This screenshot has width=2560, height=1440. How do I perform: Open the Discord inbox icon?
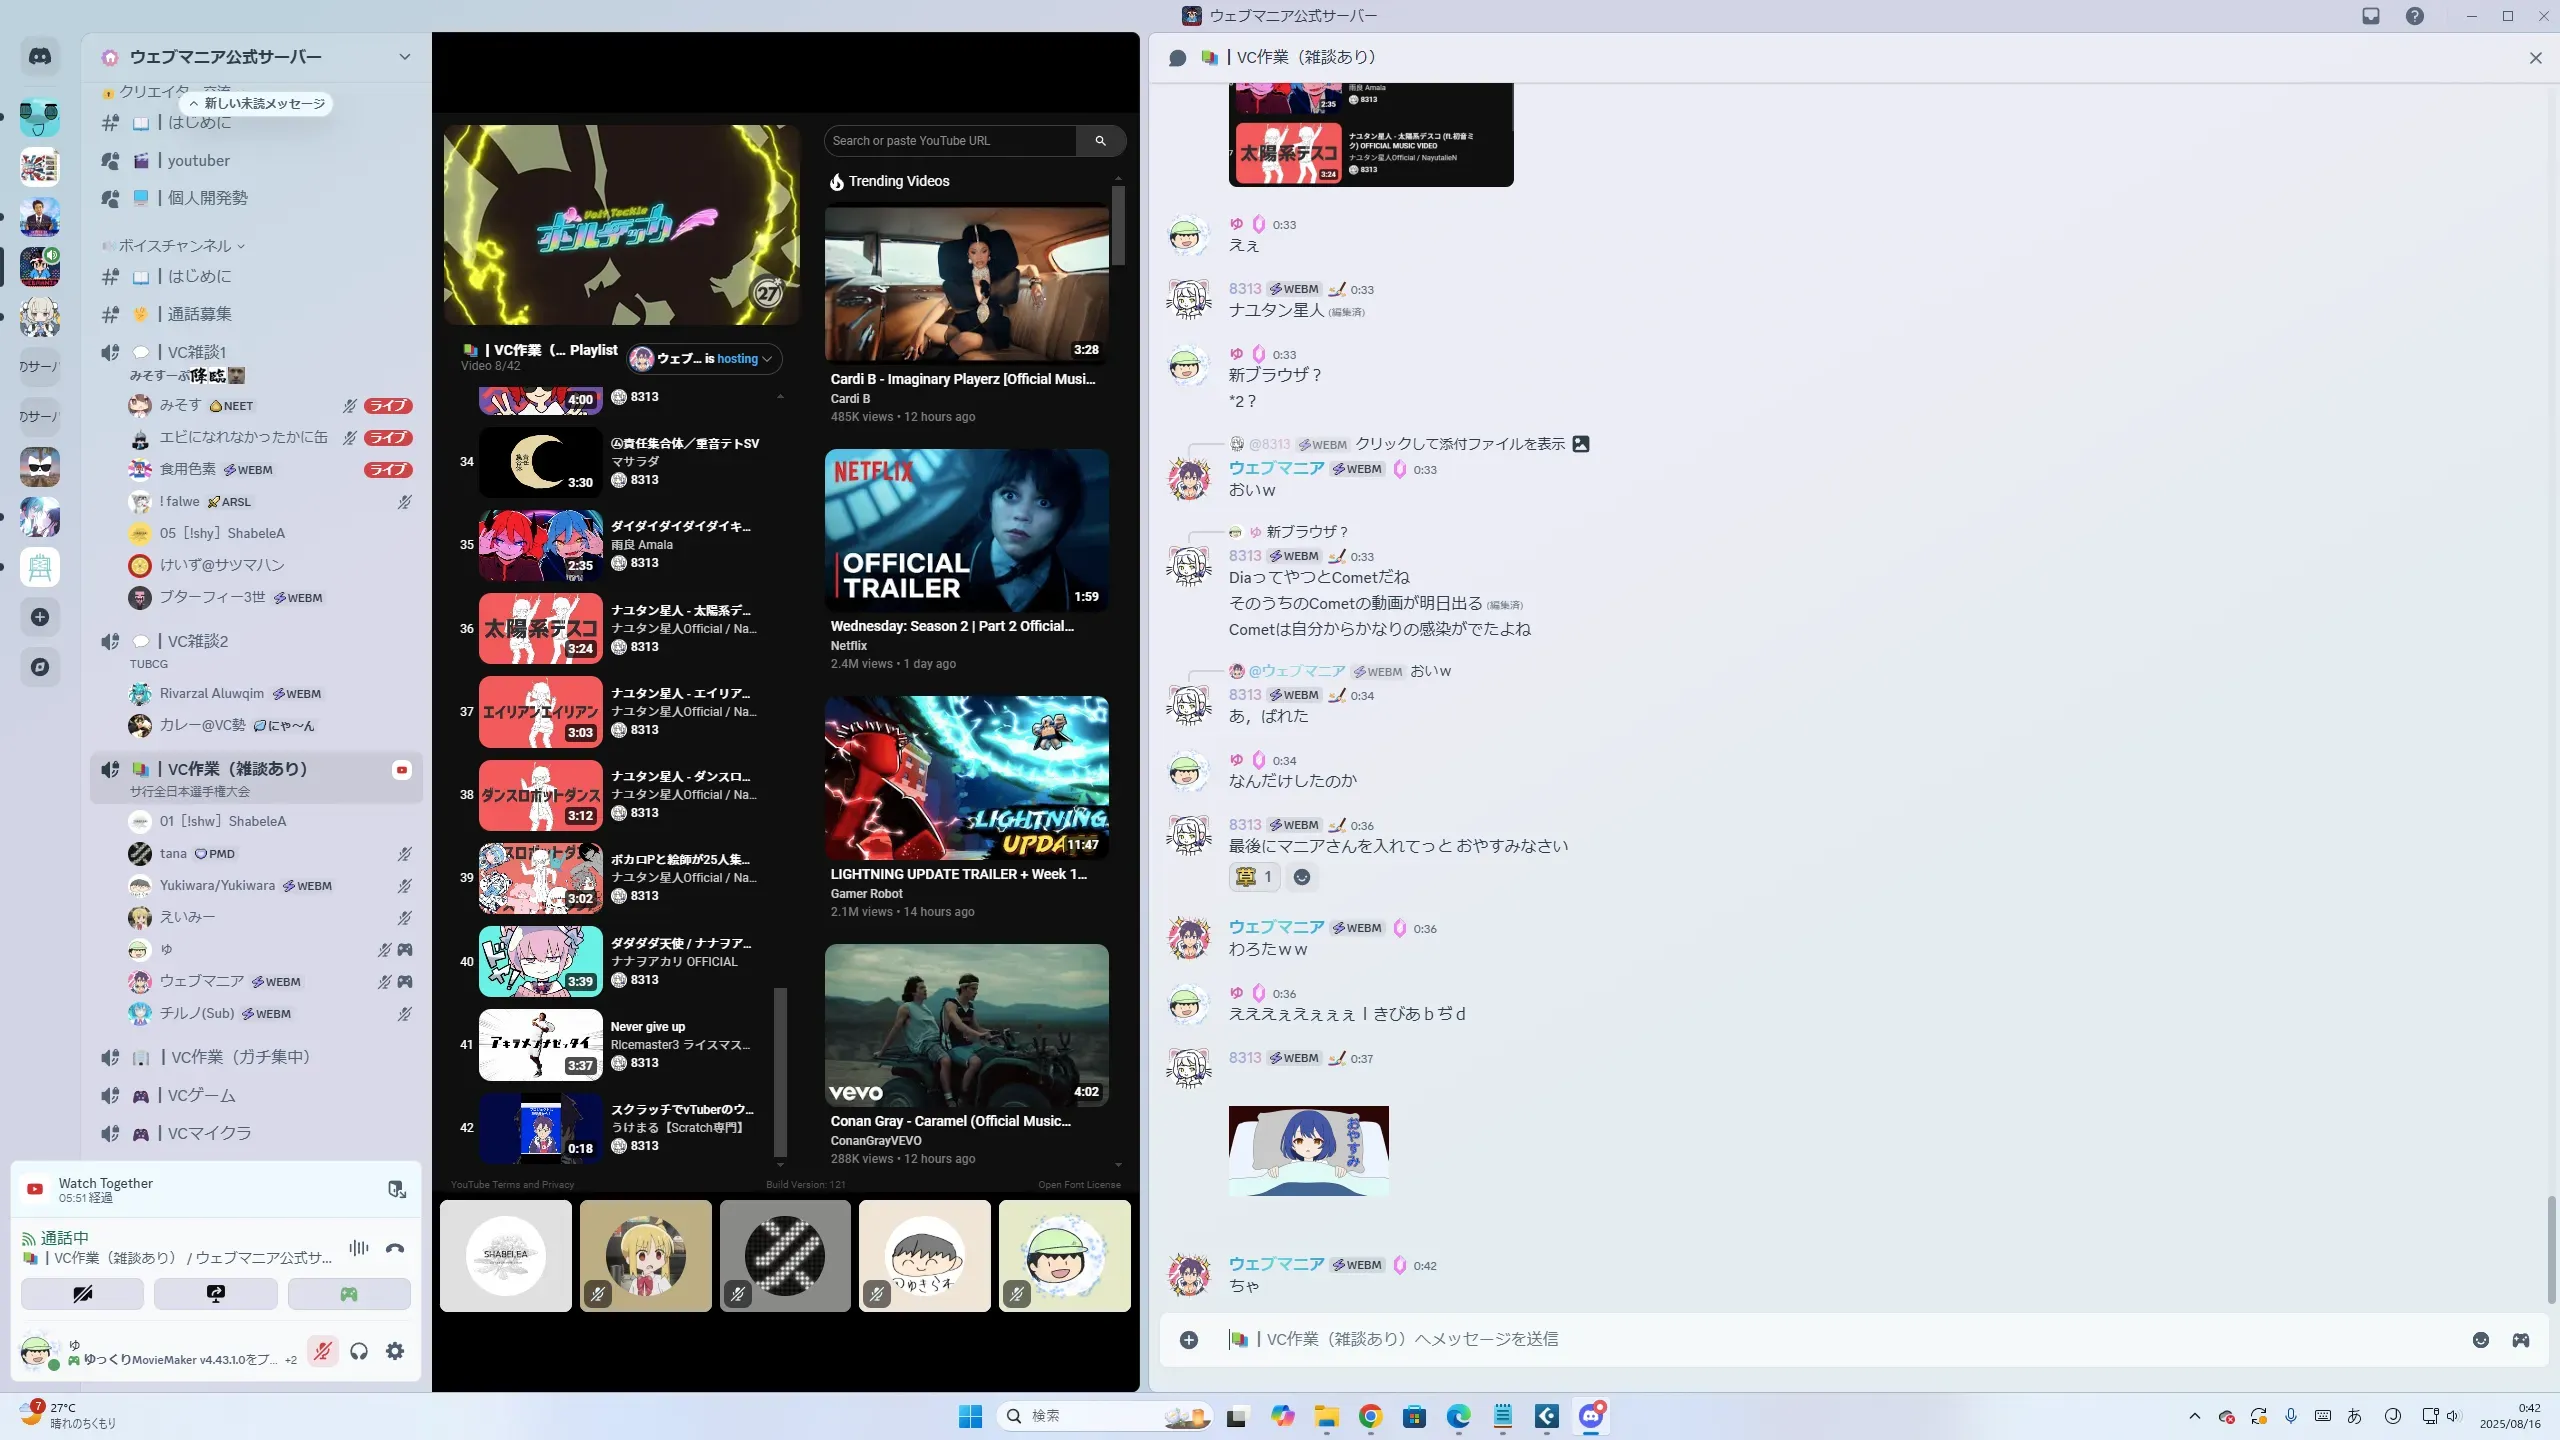click(2371, 16)
